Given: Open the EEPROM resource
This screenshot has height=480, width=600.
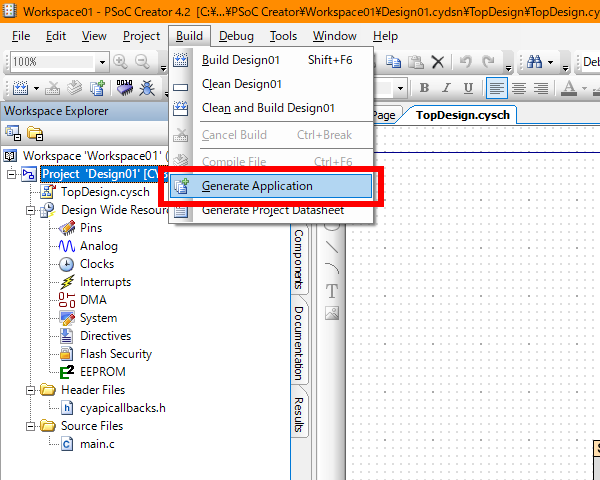Looking at the screenshot, I should 102,372.
